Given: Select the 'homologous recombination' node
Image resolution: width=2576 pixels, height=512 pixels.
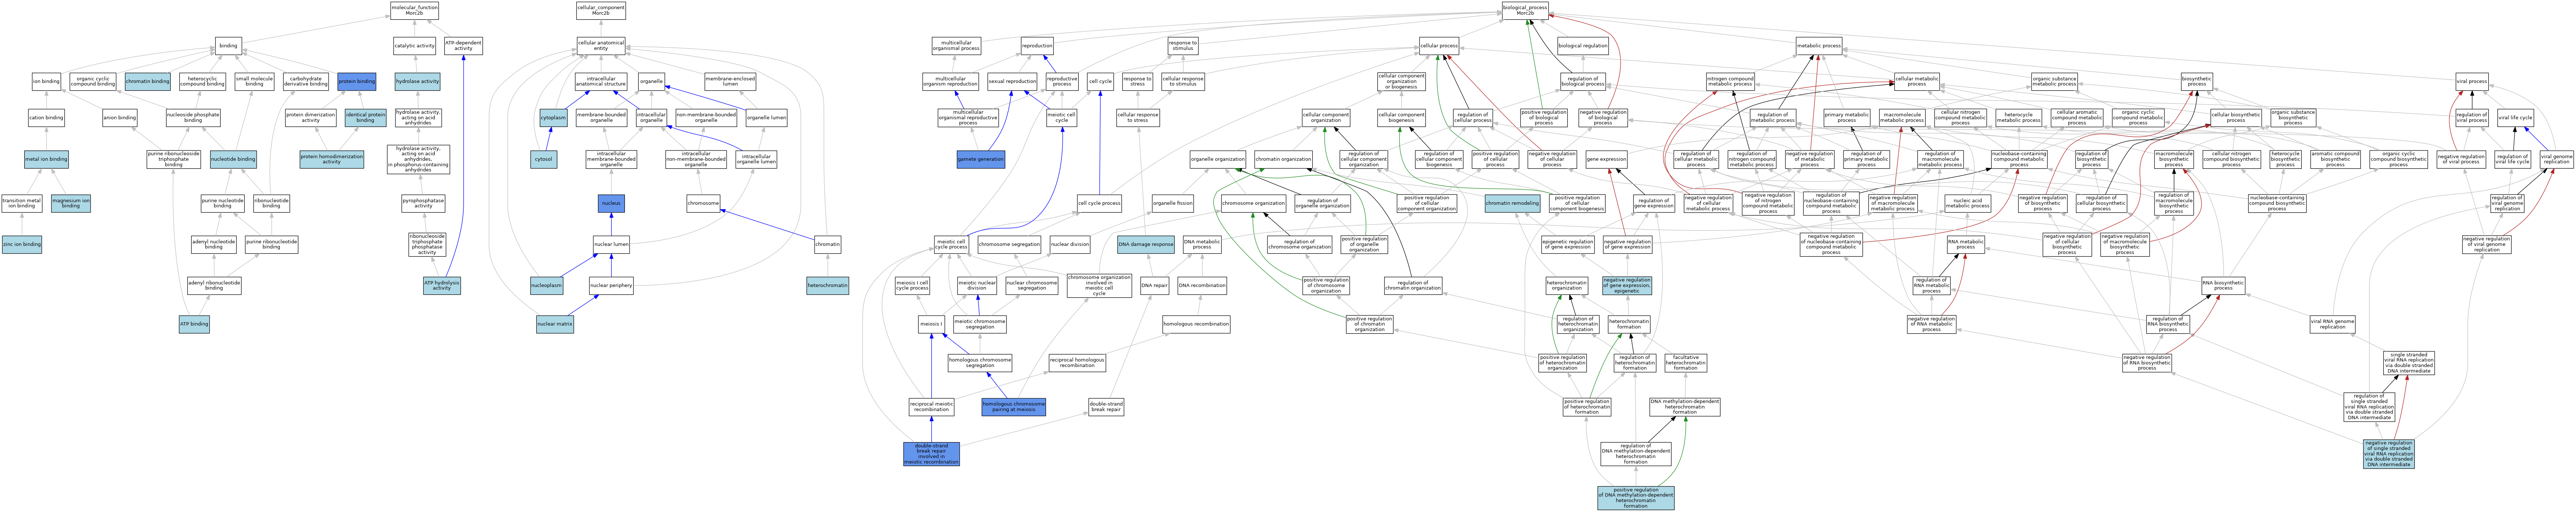Looking at the screenshot, I should (1196, 324).
